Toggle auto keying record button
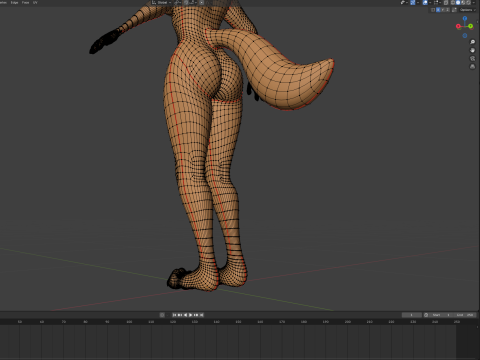Viewport: 480px width, 360px height. click(162, 315)
